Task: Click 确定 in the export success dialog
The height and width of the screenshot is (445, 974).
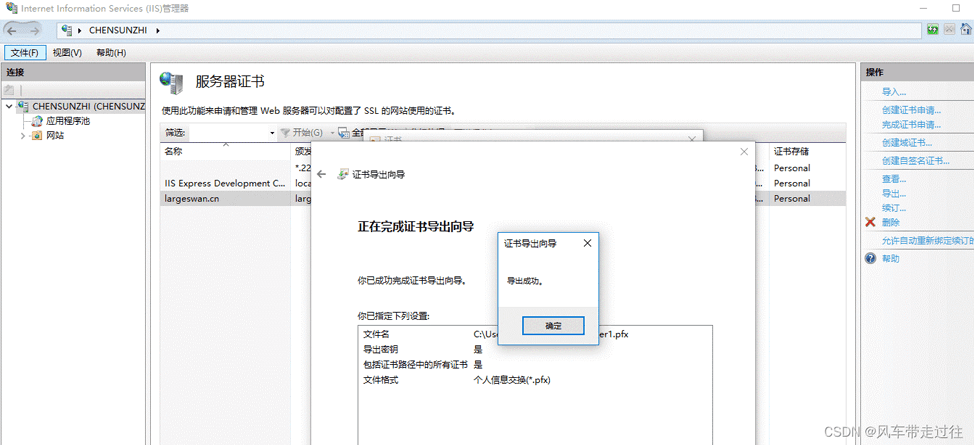Action: [x=553, y=326]
